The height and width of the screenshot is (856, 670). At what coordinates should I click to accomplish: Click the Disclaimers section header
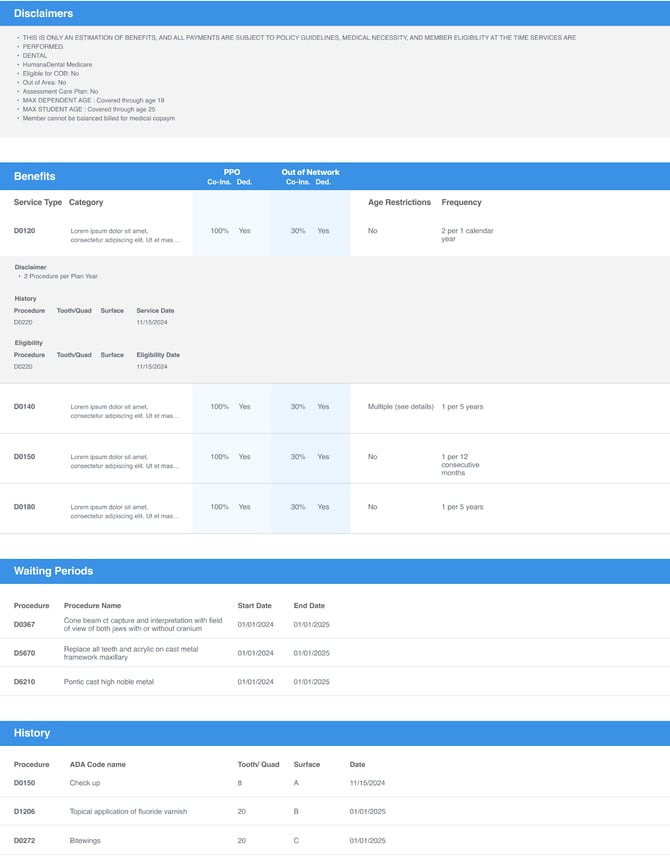43,14
